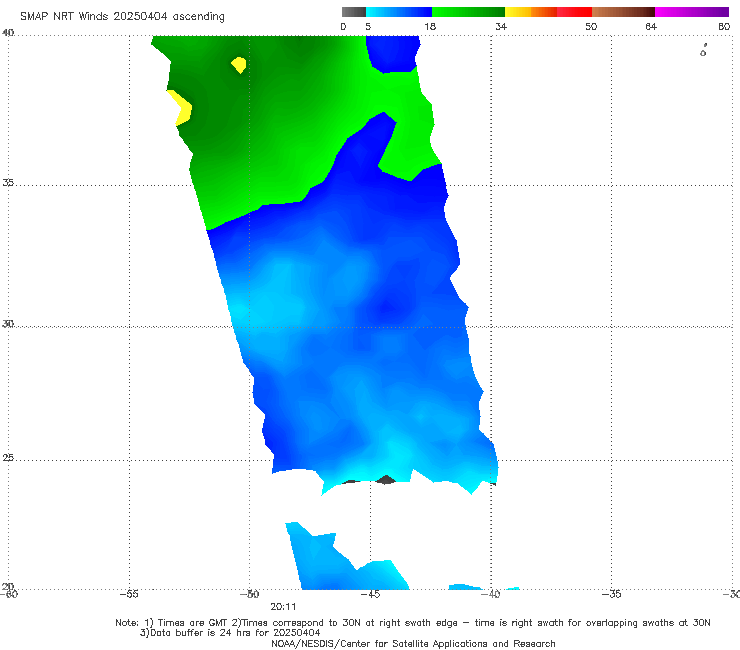Click the "20:11" swath time label
The height and width of the screenshot is (650, 740).
pos(283,607)
